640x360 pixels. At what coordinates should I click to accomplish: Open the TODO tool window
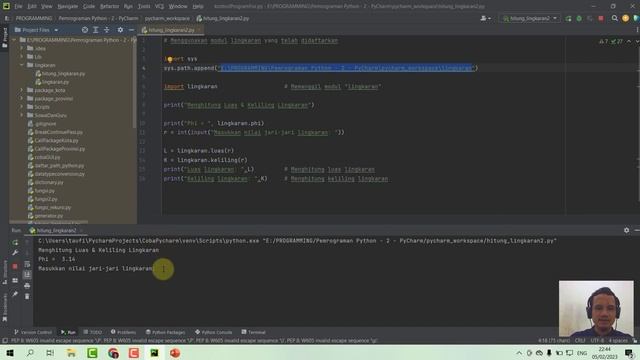(92, 332)
